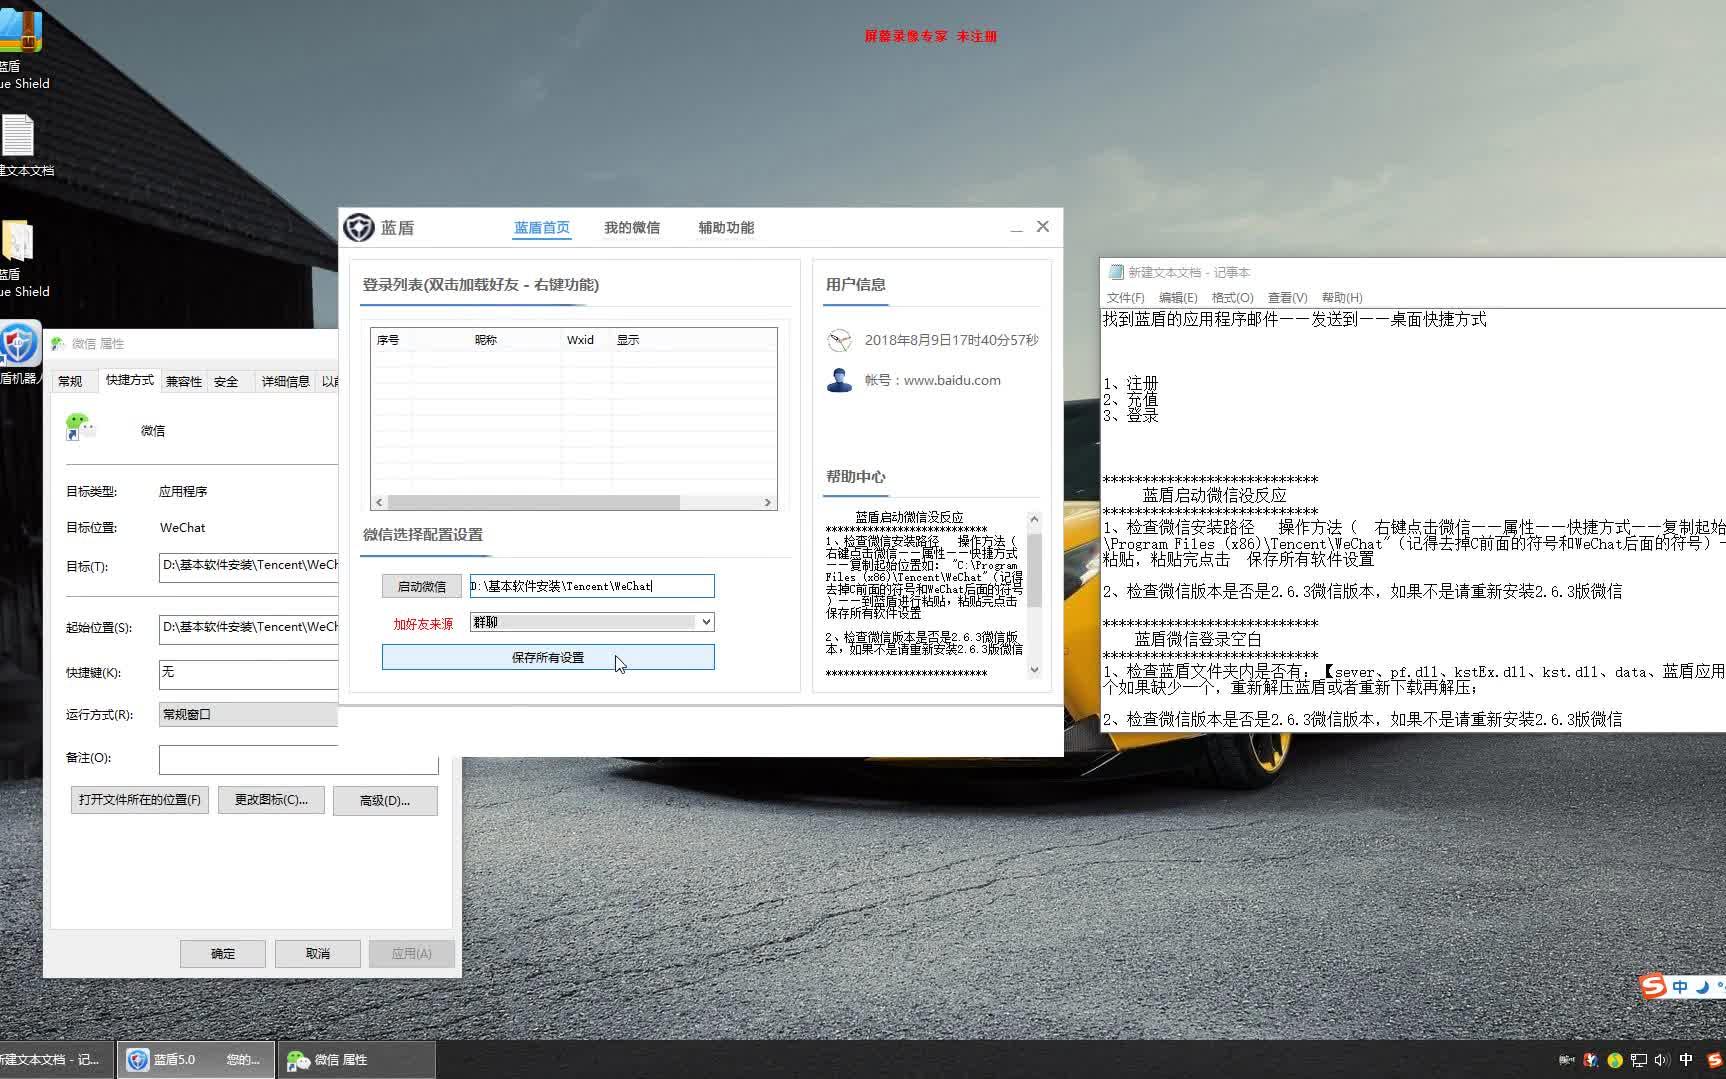Open the 快捷方式 tab in 微信 属性

(x=130, y=380)
